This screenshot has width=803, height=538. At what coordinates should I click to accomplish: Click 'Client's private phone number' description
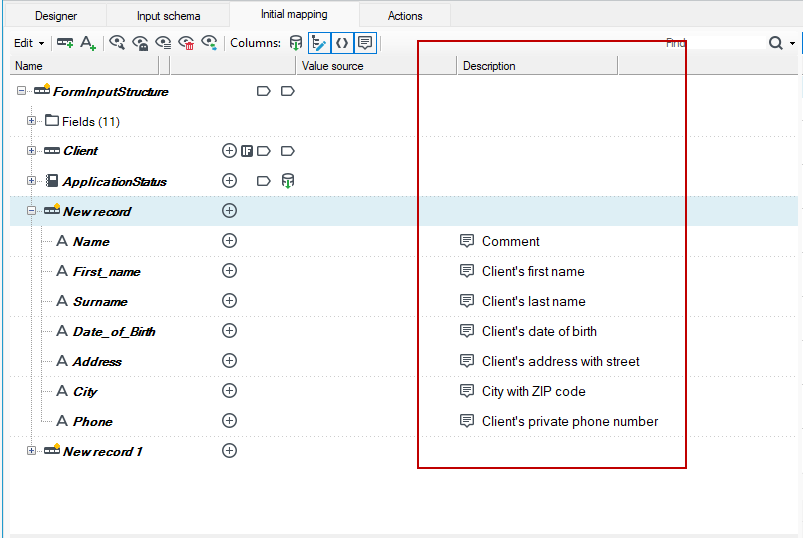pos(570,421)
